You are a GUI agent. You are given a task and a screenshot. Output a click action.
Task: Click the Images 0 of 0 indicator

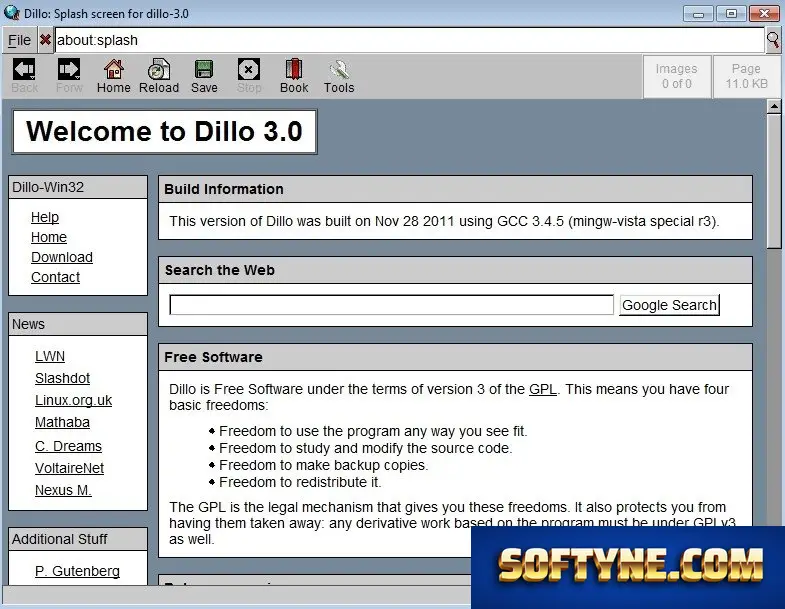(677, 76)
